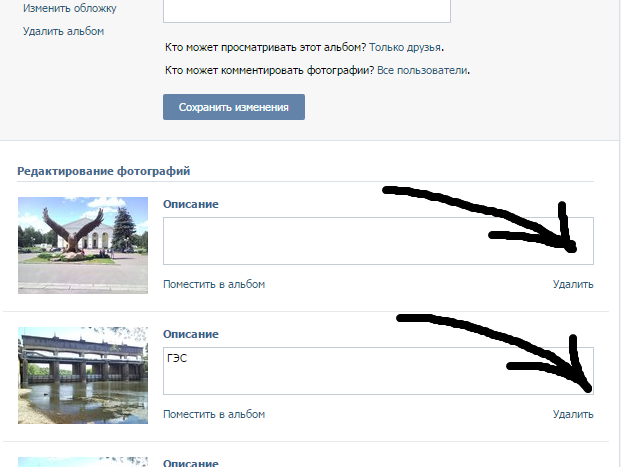The width and height of the screenshot is (641, 467).
Task: Click the Кто может просматривать этот альбом text
Action: (x=265, y=47)
